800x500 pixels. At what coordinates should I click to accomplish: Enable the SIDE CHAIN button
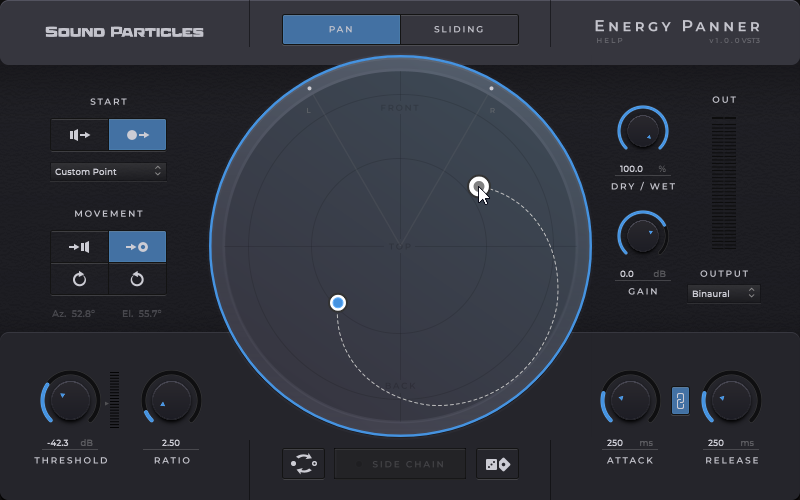click(400, 464)
